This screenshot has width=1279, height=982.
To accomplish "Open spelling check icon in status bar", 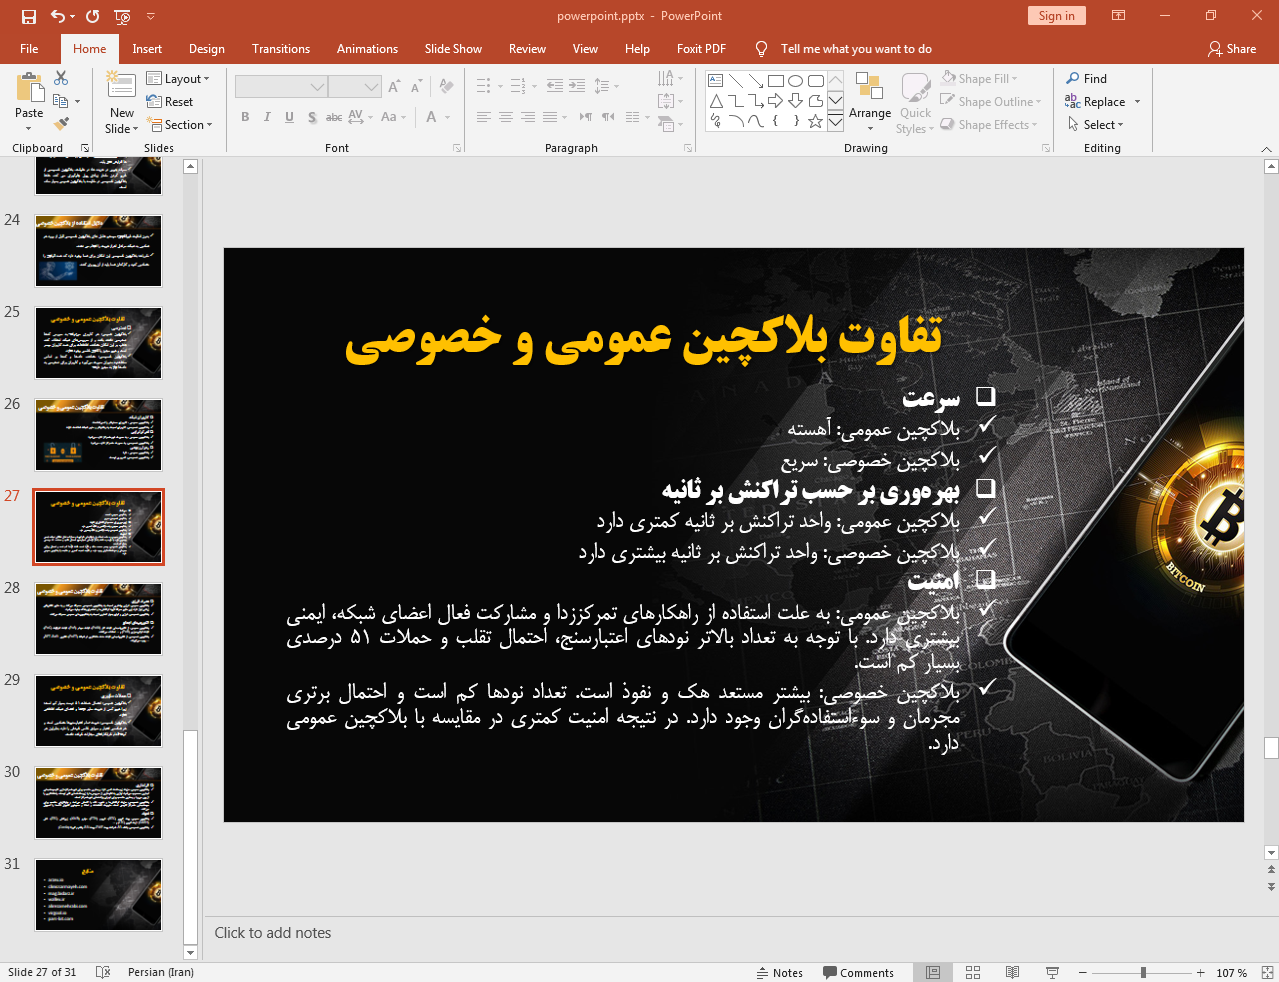I will point(103,972).
